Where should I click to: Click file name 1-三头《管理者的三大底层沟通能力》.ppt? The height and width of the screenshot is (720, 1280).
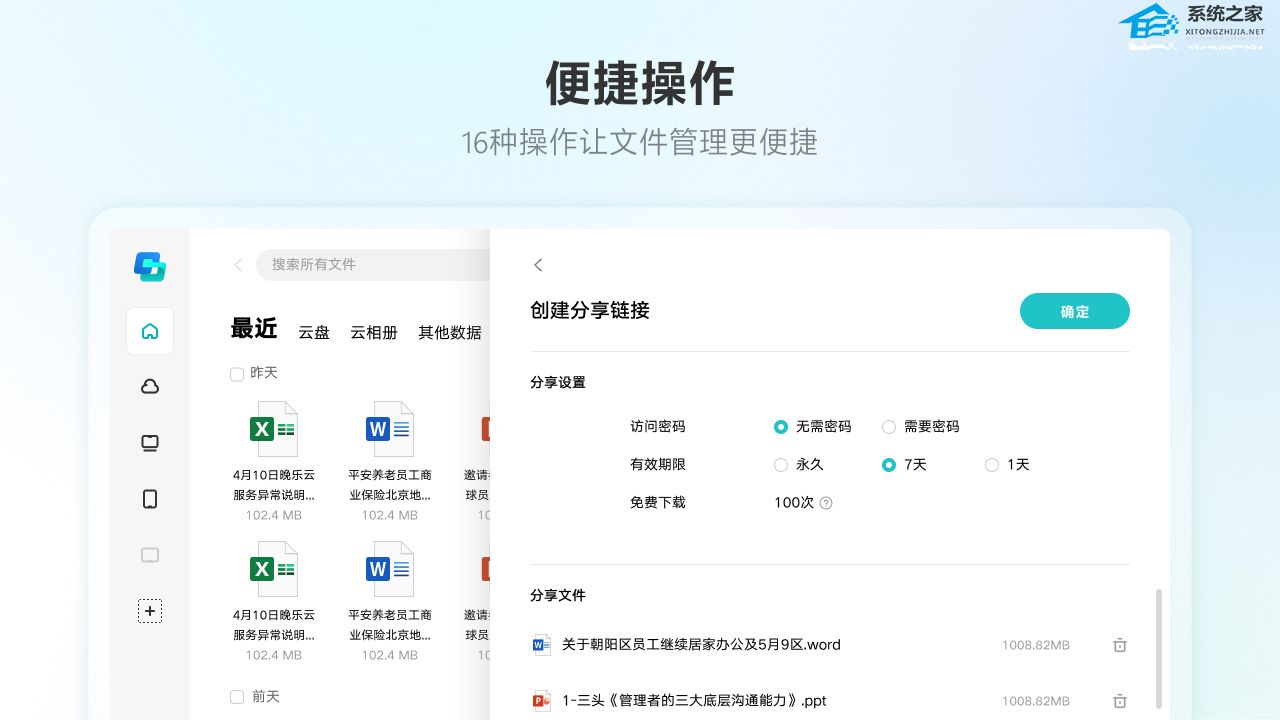point(694,701)
